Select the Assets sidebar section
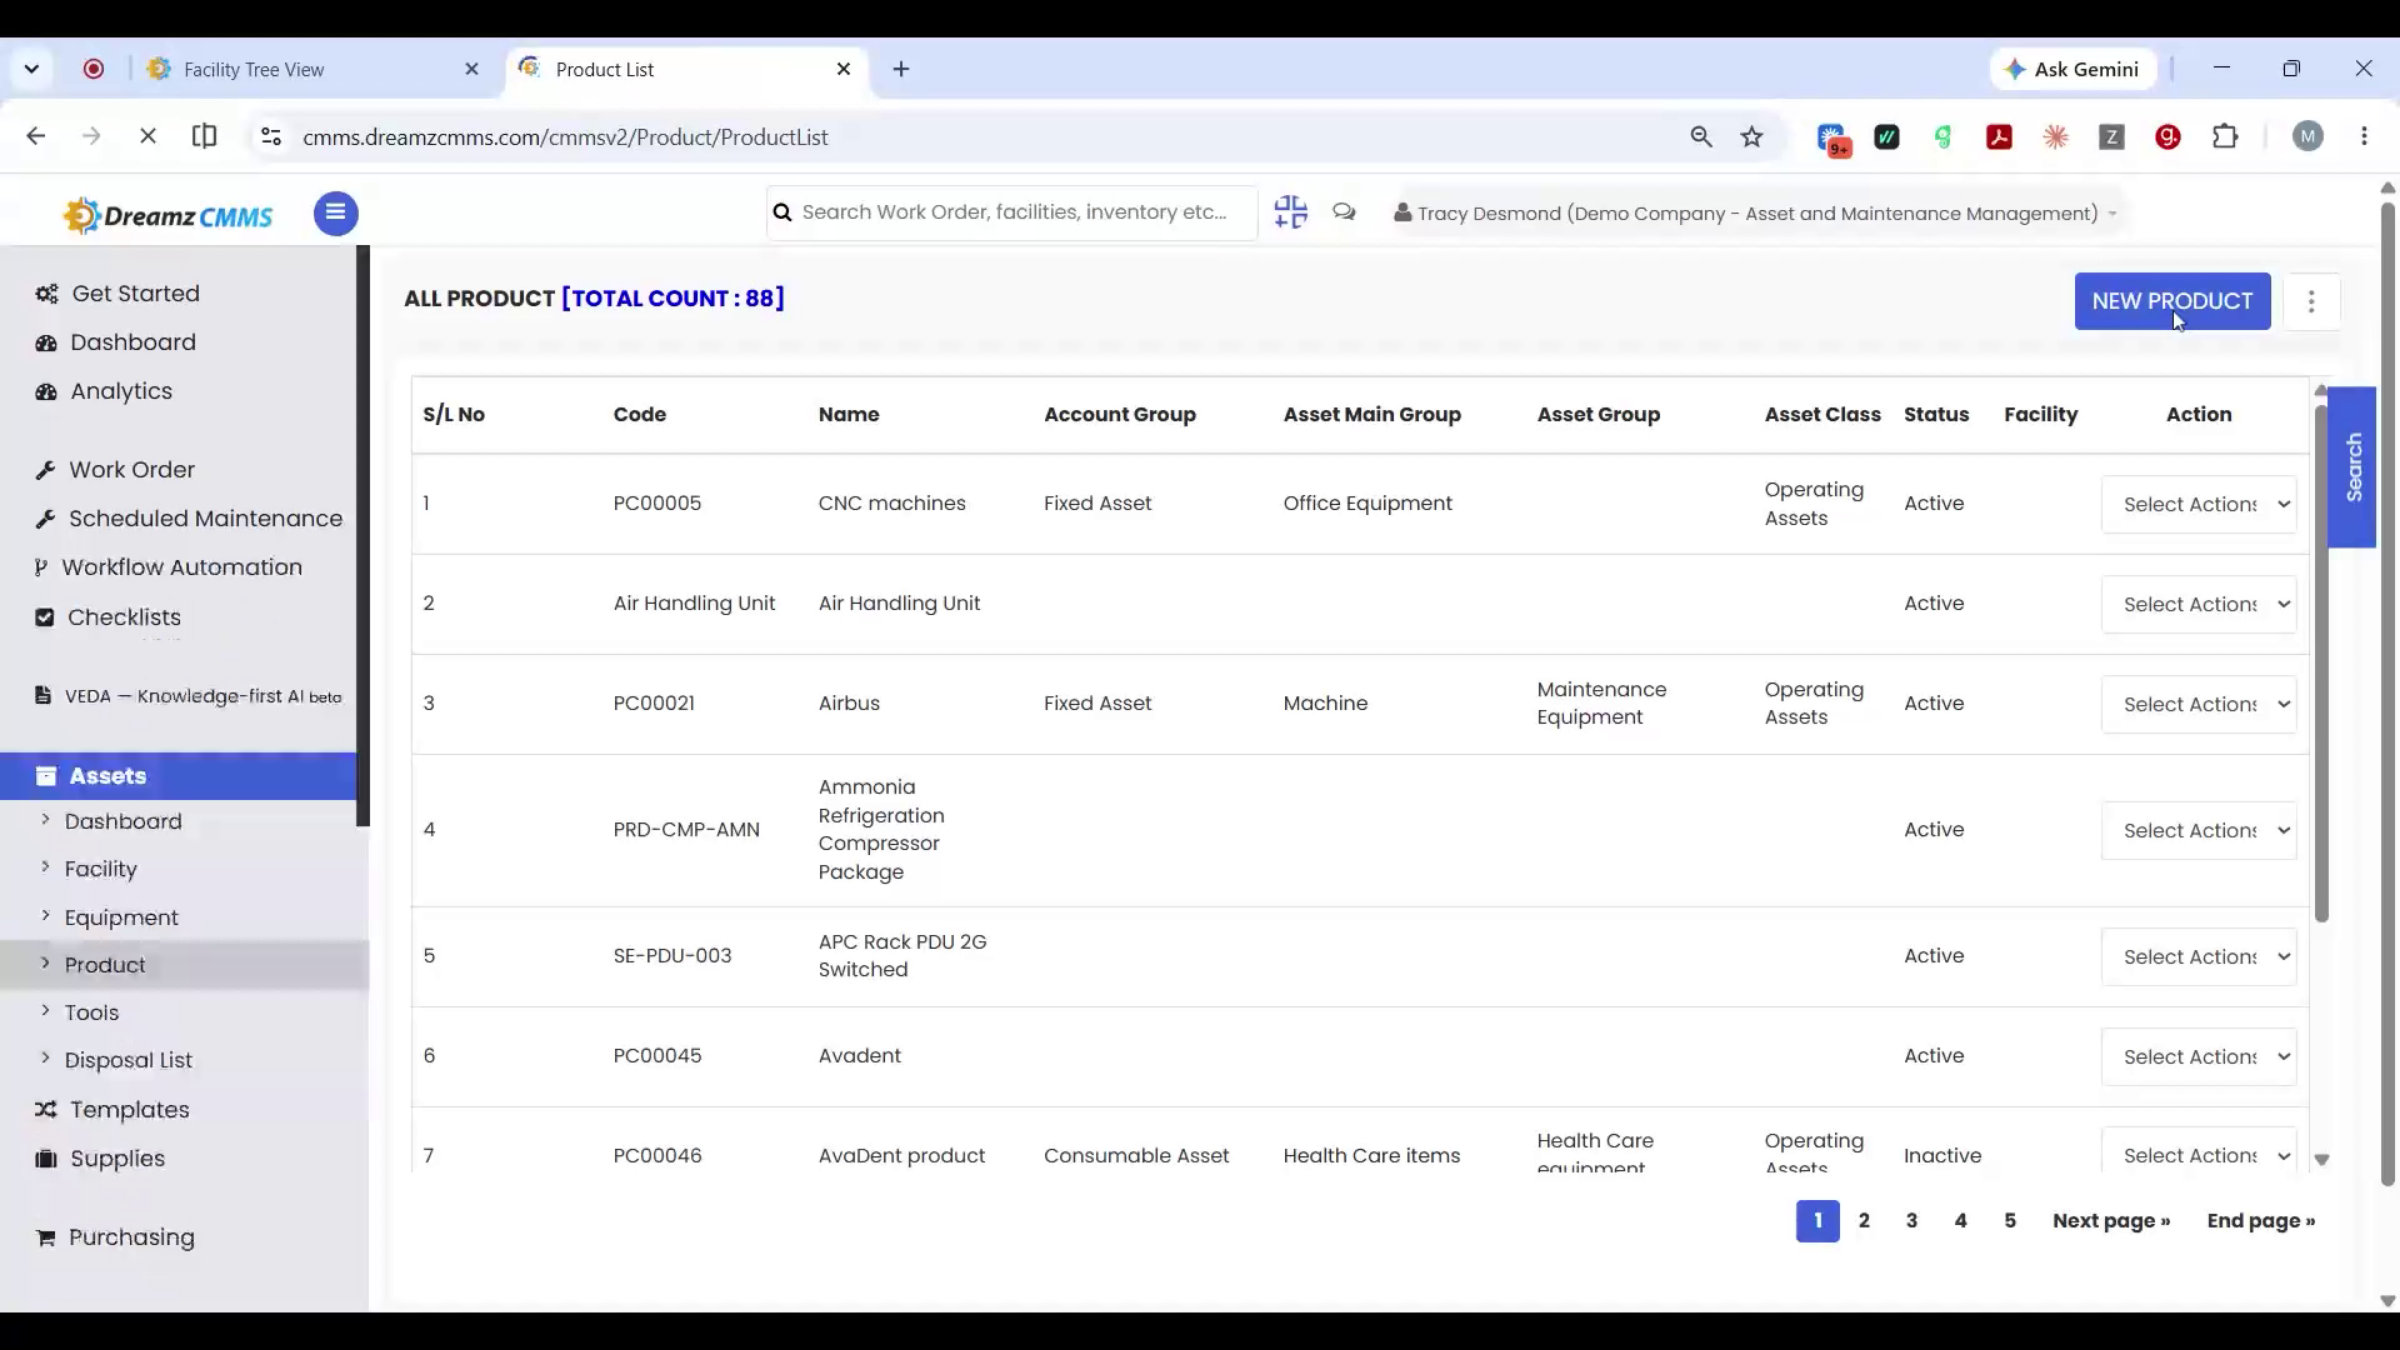This screenshot has height=1350, width=2400. pyautogui.click(x=178, y=776)
